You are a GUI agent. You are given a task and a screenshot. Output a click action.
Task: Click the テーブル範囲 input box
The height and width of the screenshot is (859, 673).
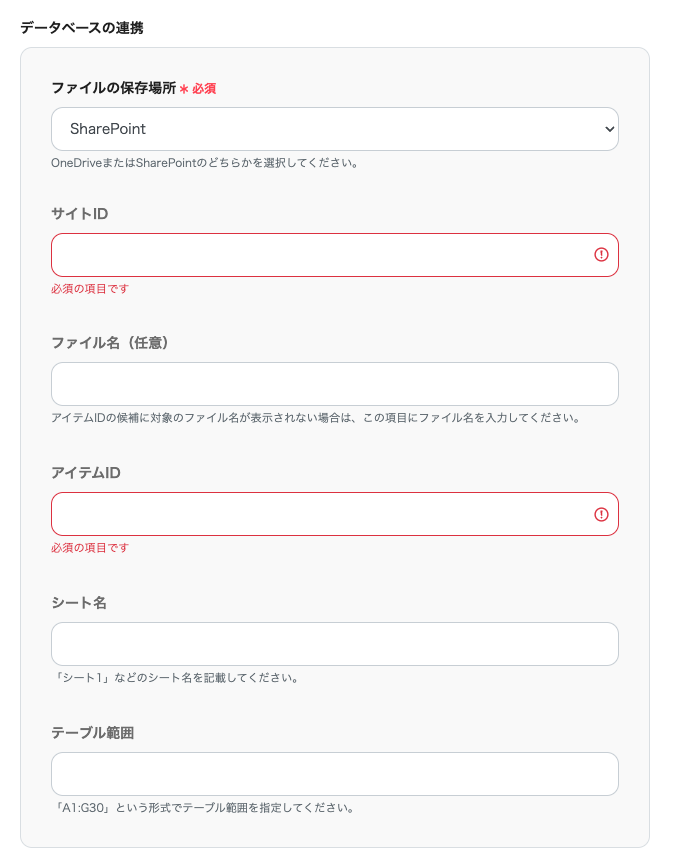pyautogui.click(x=334, y=774)
